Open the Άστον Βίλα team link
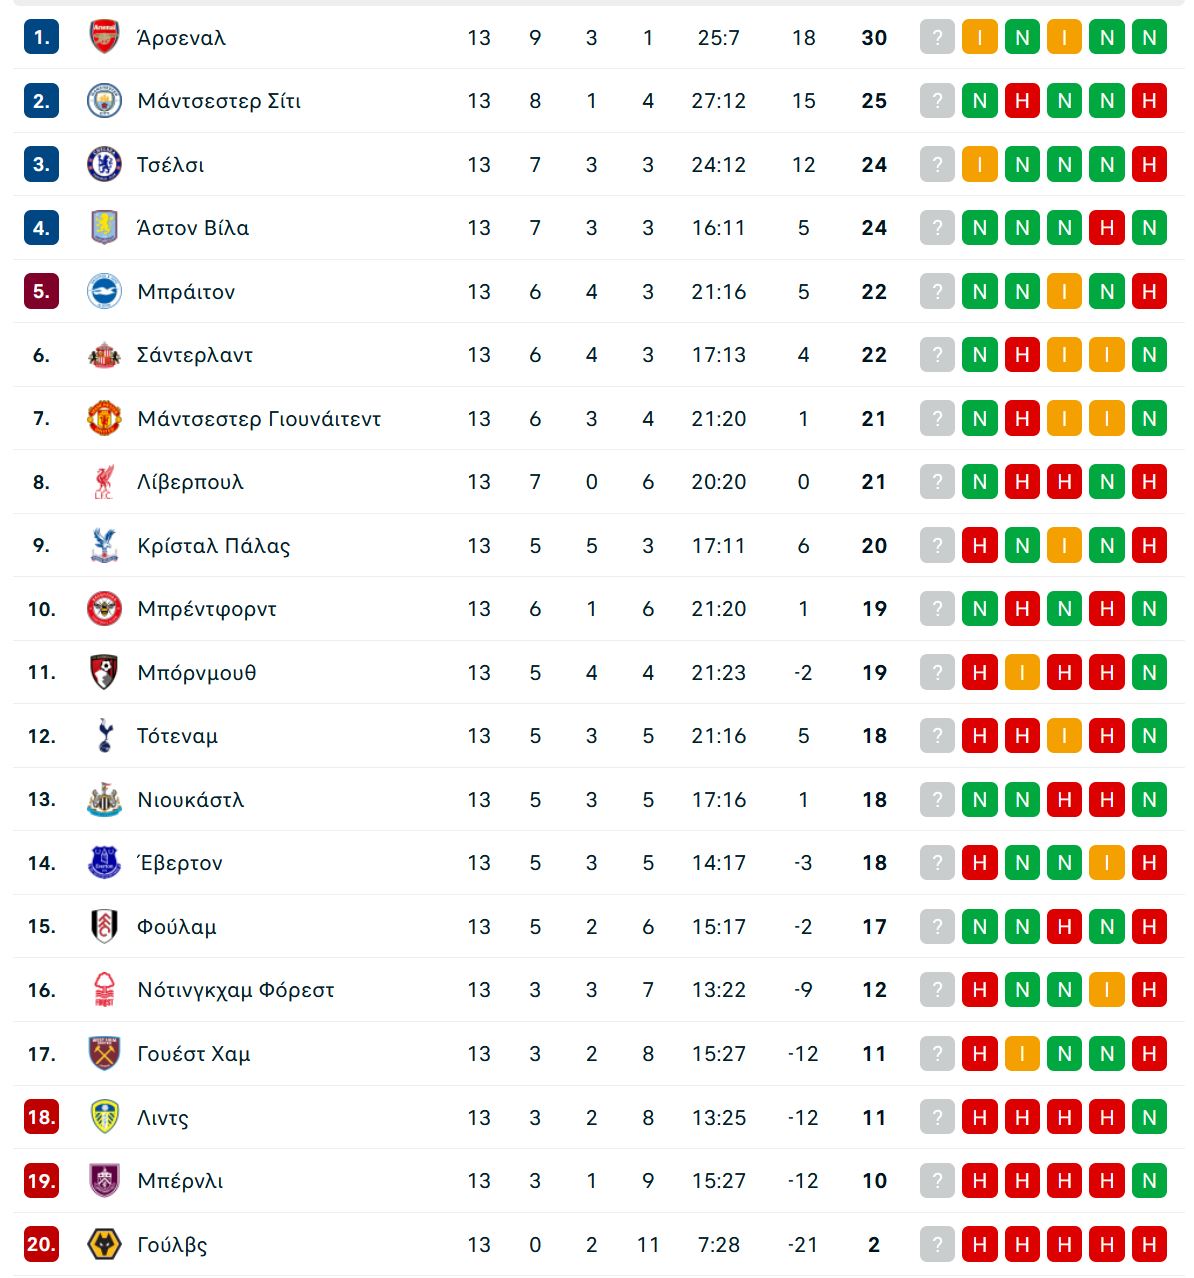This screenshot has height=1278, width=1194. (x=193, y=228)
